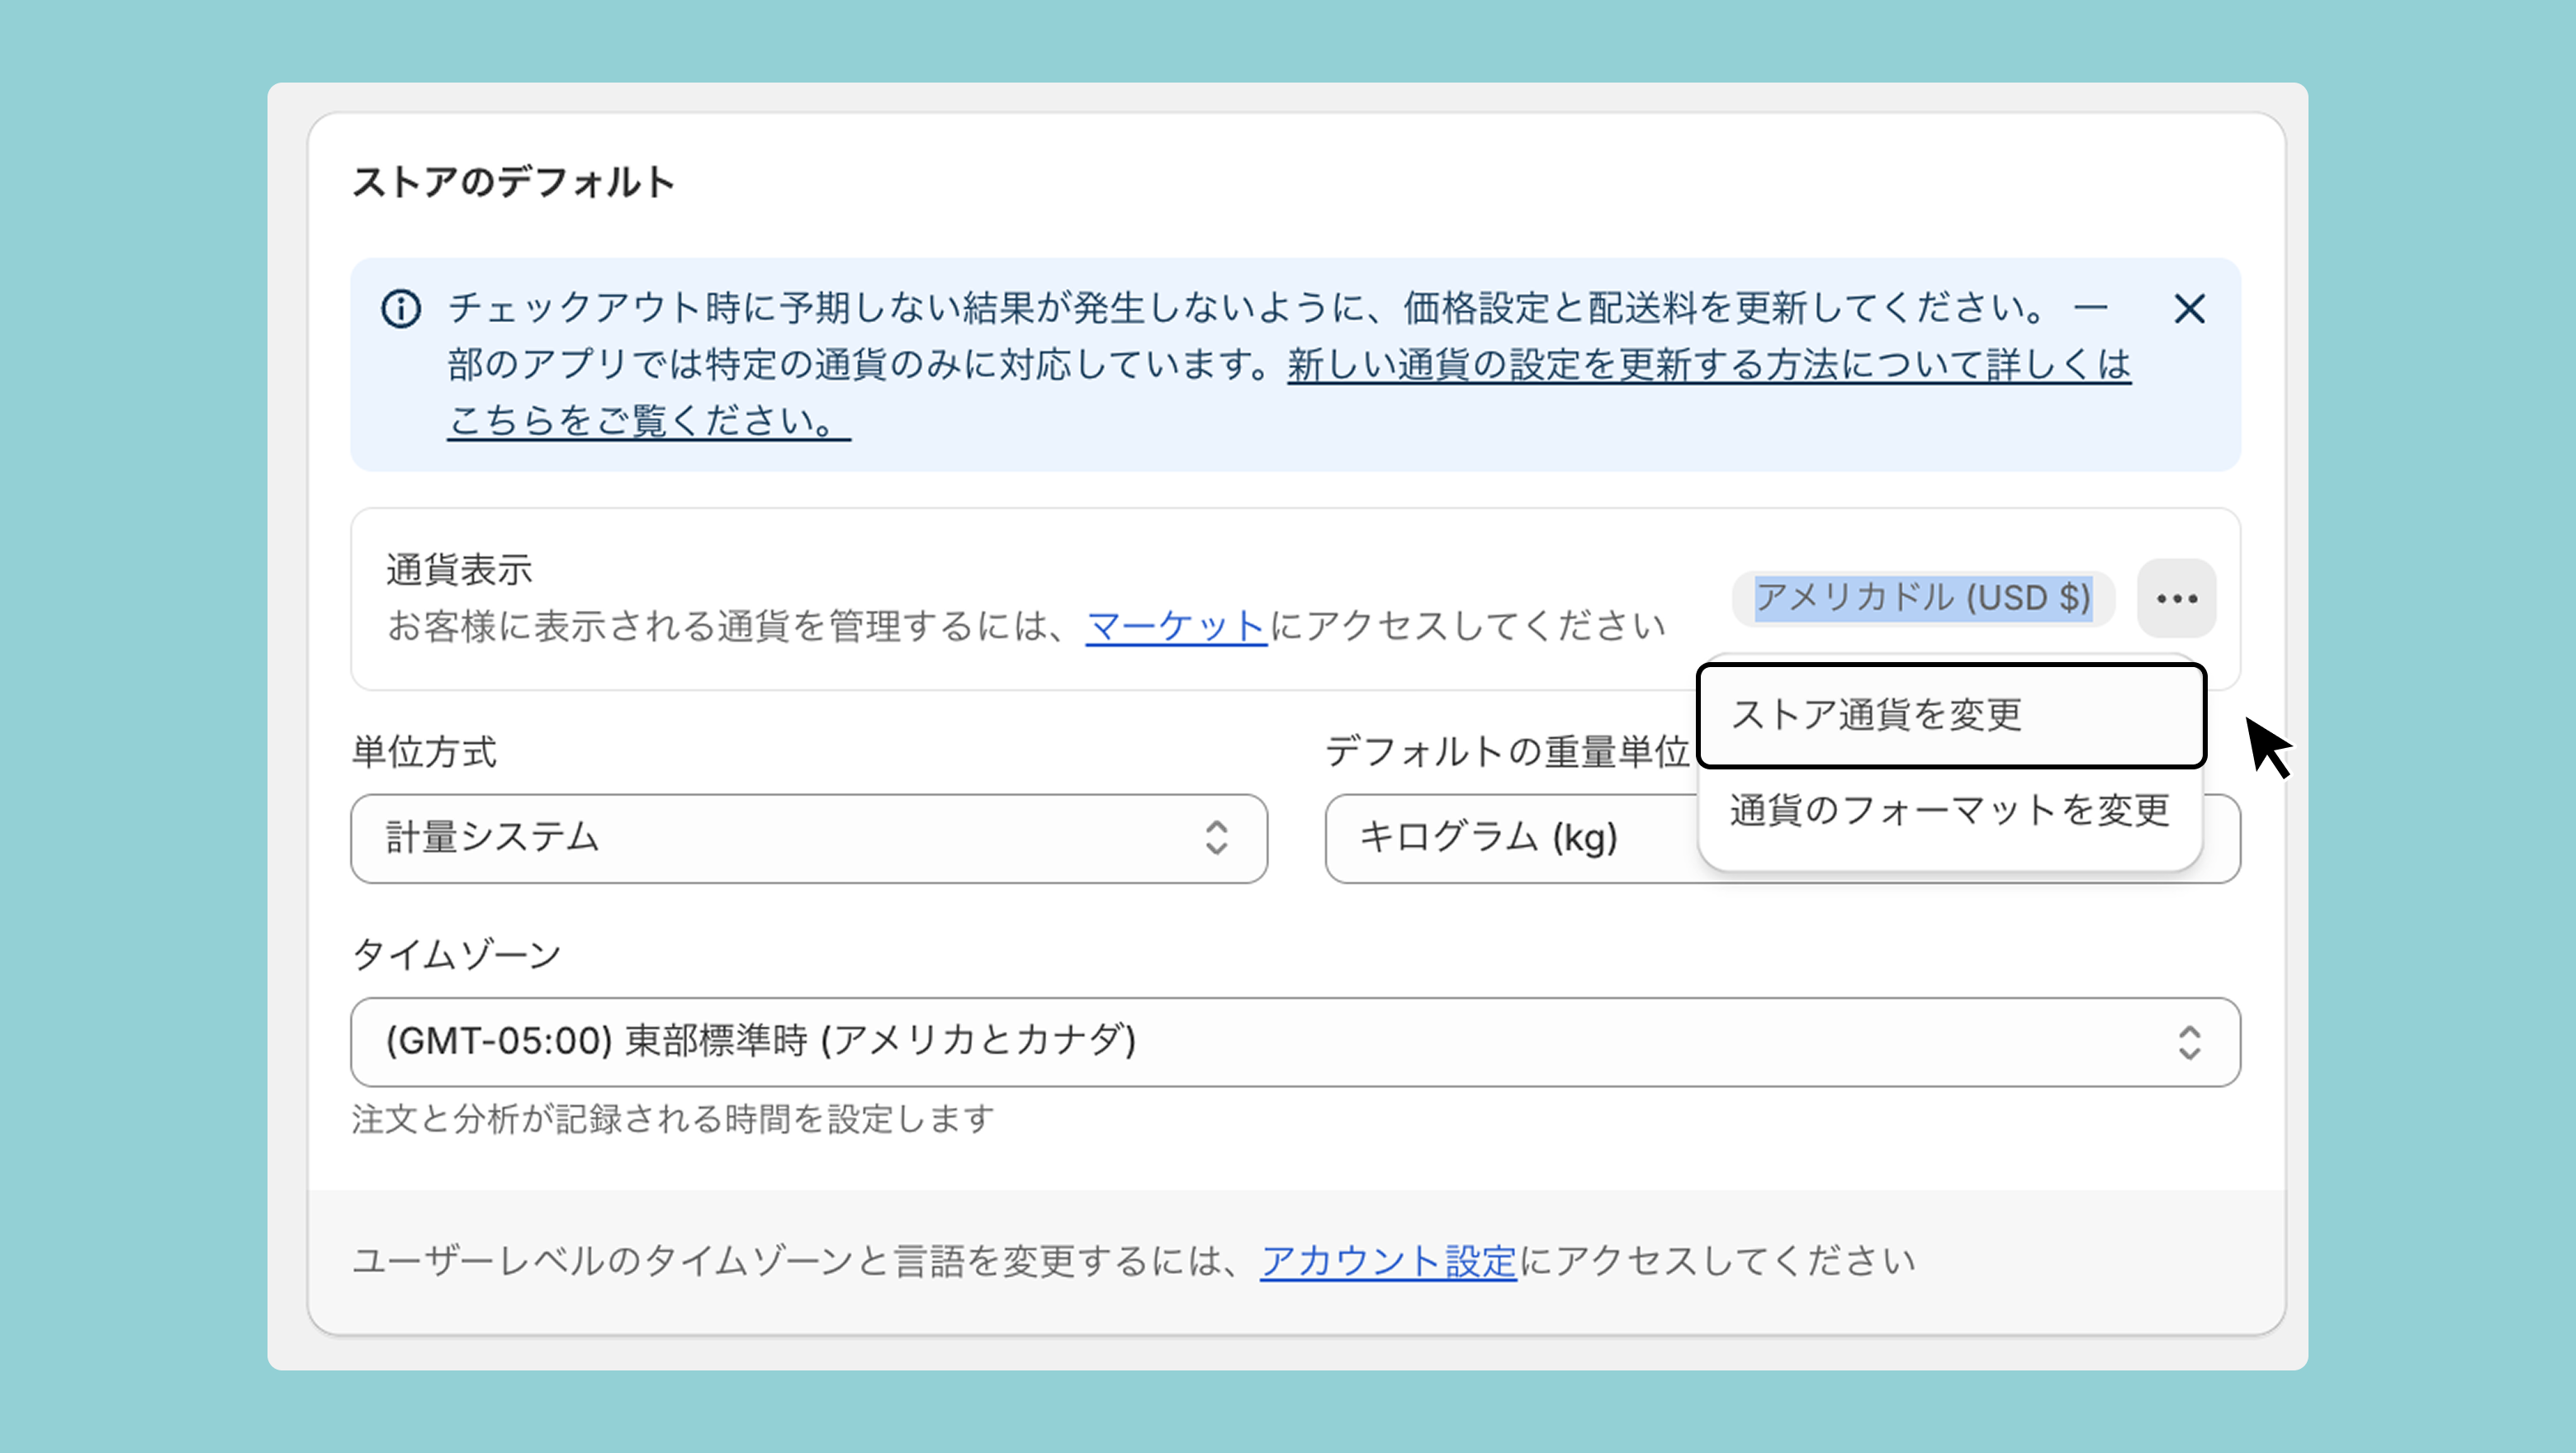The width and height of the screenshot is (2576, 1453).
Task: Click the 計量システム stepper arrows
Action: 1216,838
